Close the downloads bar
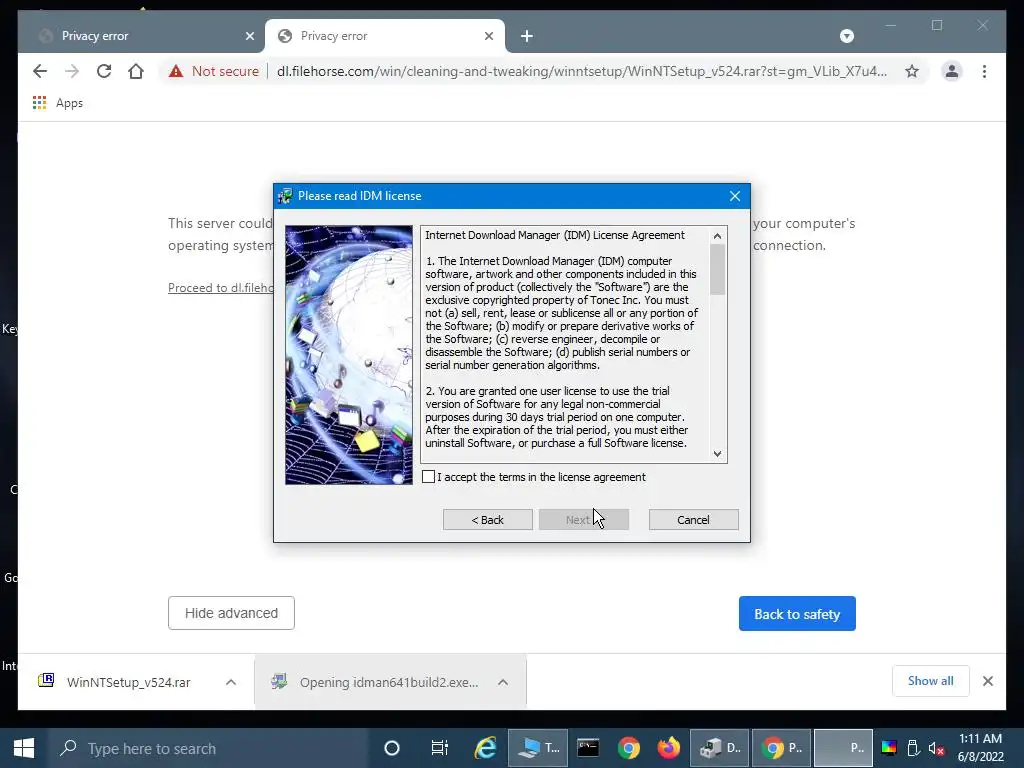1024x768 pixels. tap(988, 681)
